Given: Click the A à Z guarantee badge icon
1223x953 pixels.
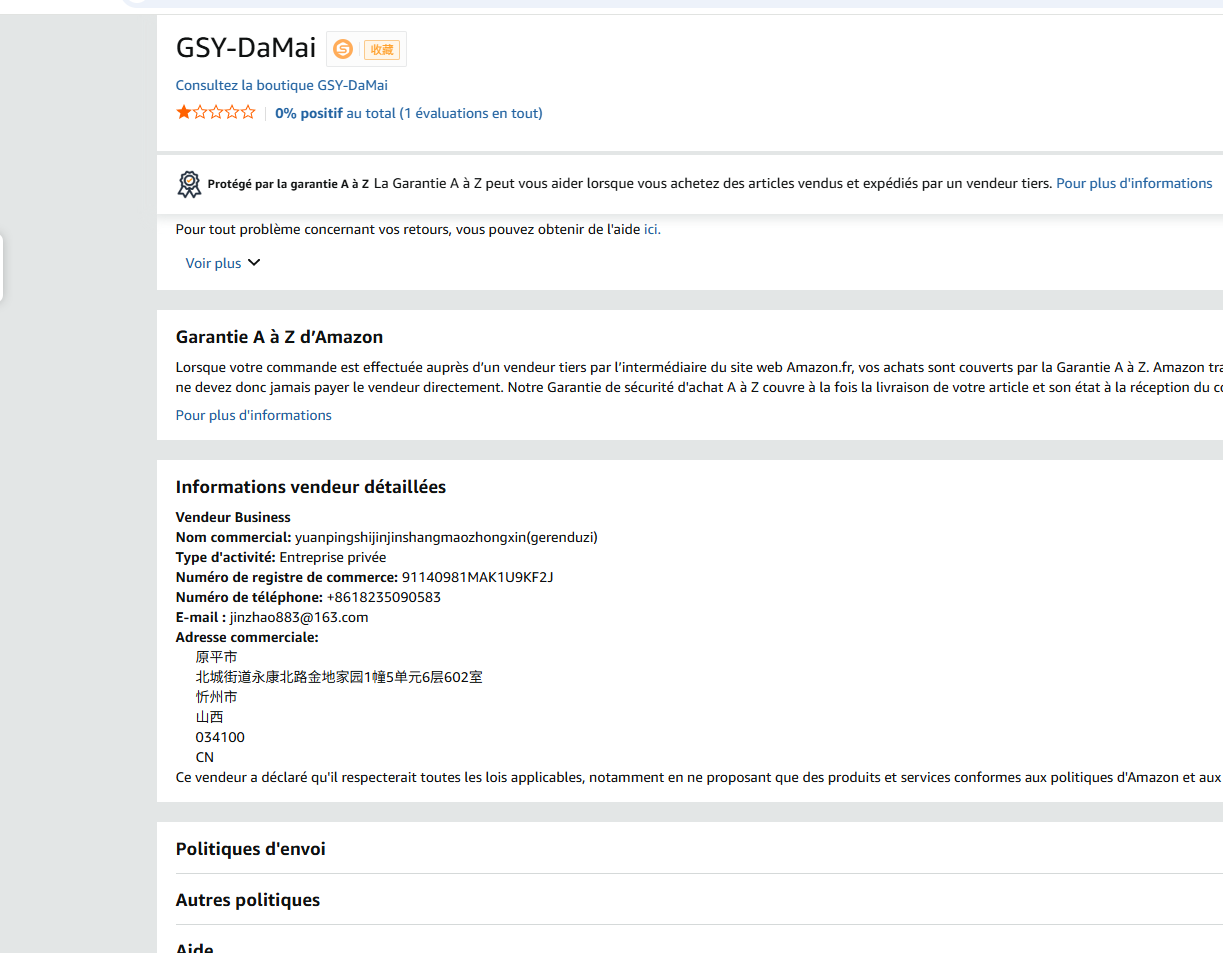Looking at the screenshot, I should 189,184.
